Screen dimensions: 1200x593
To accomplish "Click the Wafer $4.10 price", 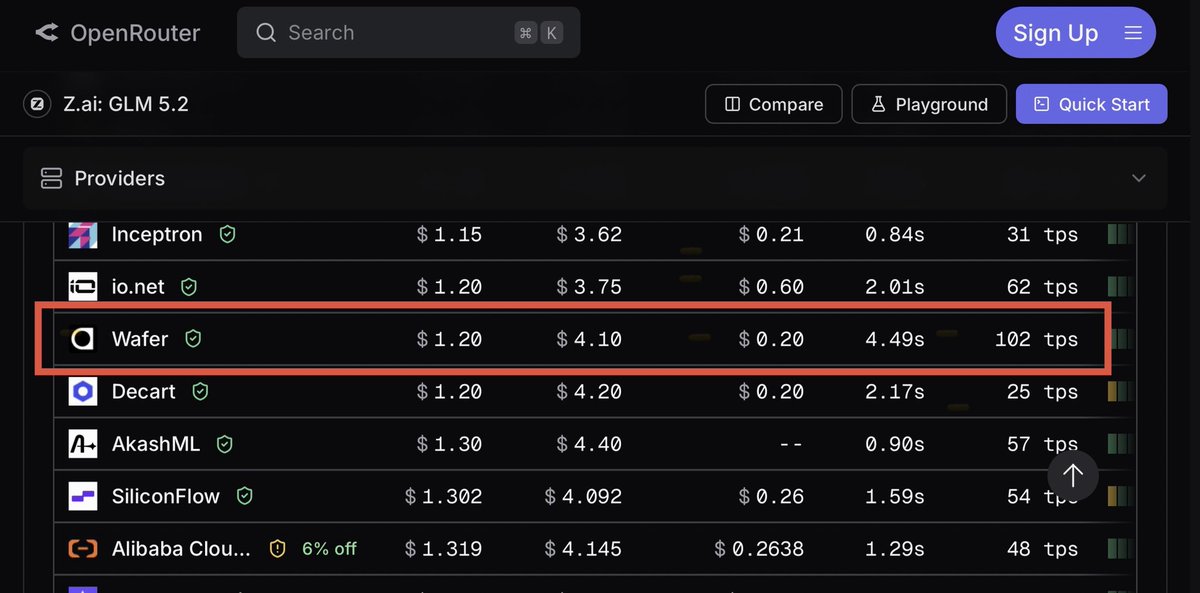I will pos(589,339).
